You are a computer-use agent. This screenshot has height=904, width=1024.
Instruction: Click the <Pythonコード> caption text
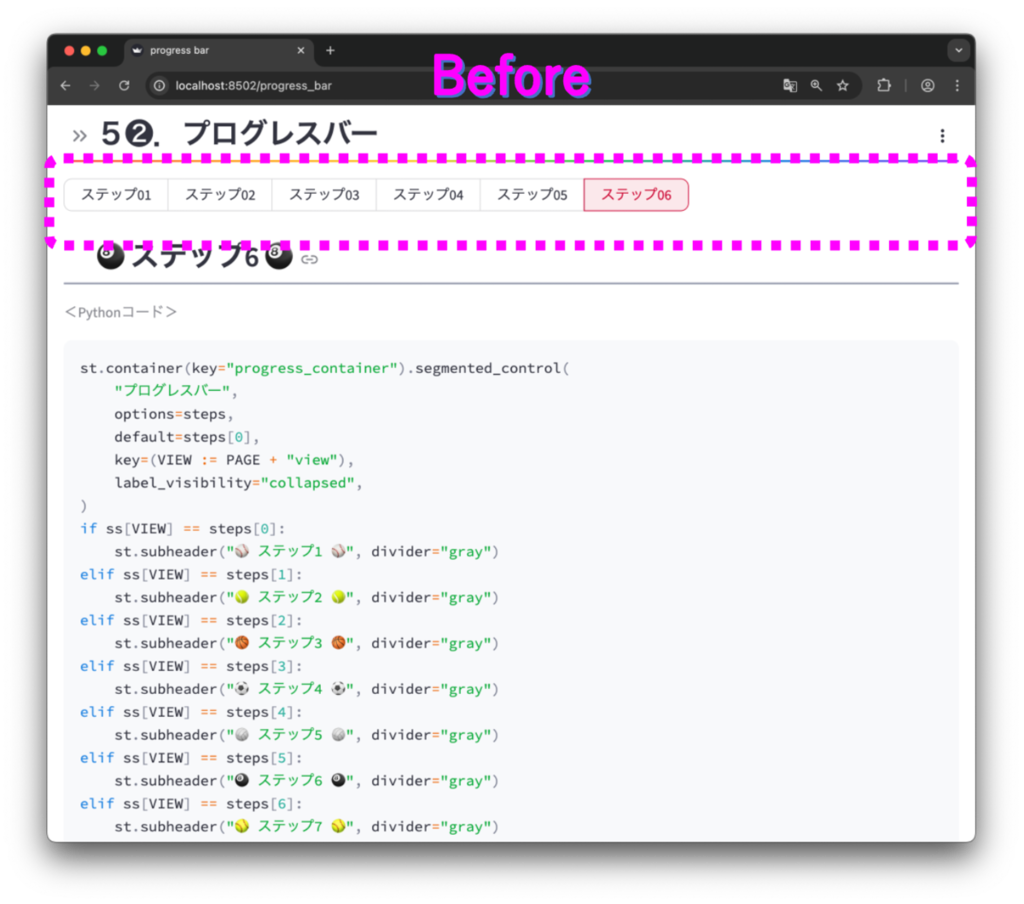121,312
